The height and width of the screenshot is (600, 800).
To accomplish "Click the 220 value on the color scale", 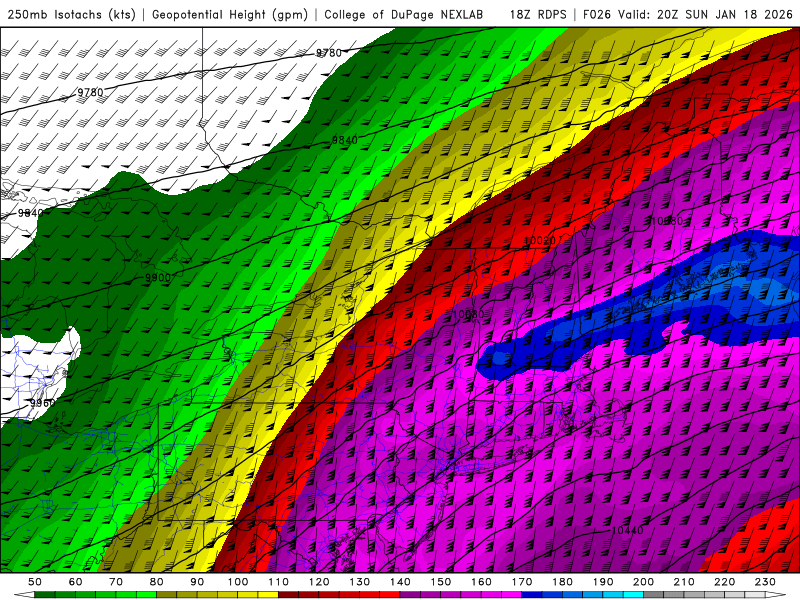I will click(x=724, y=582).
